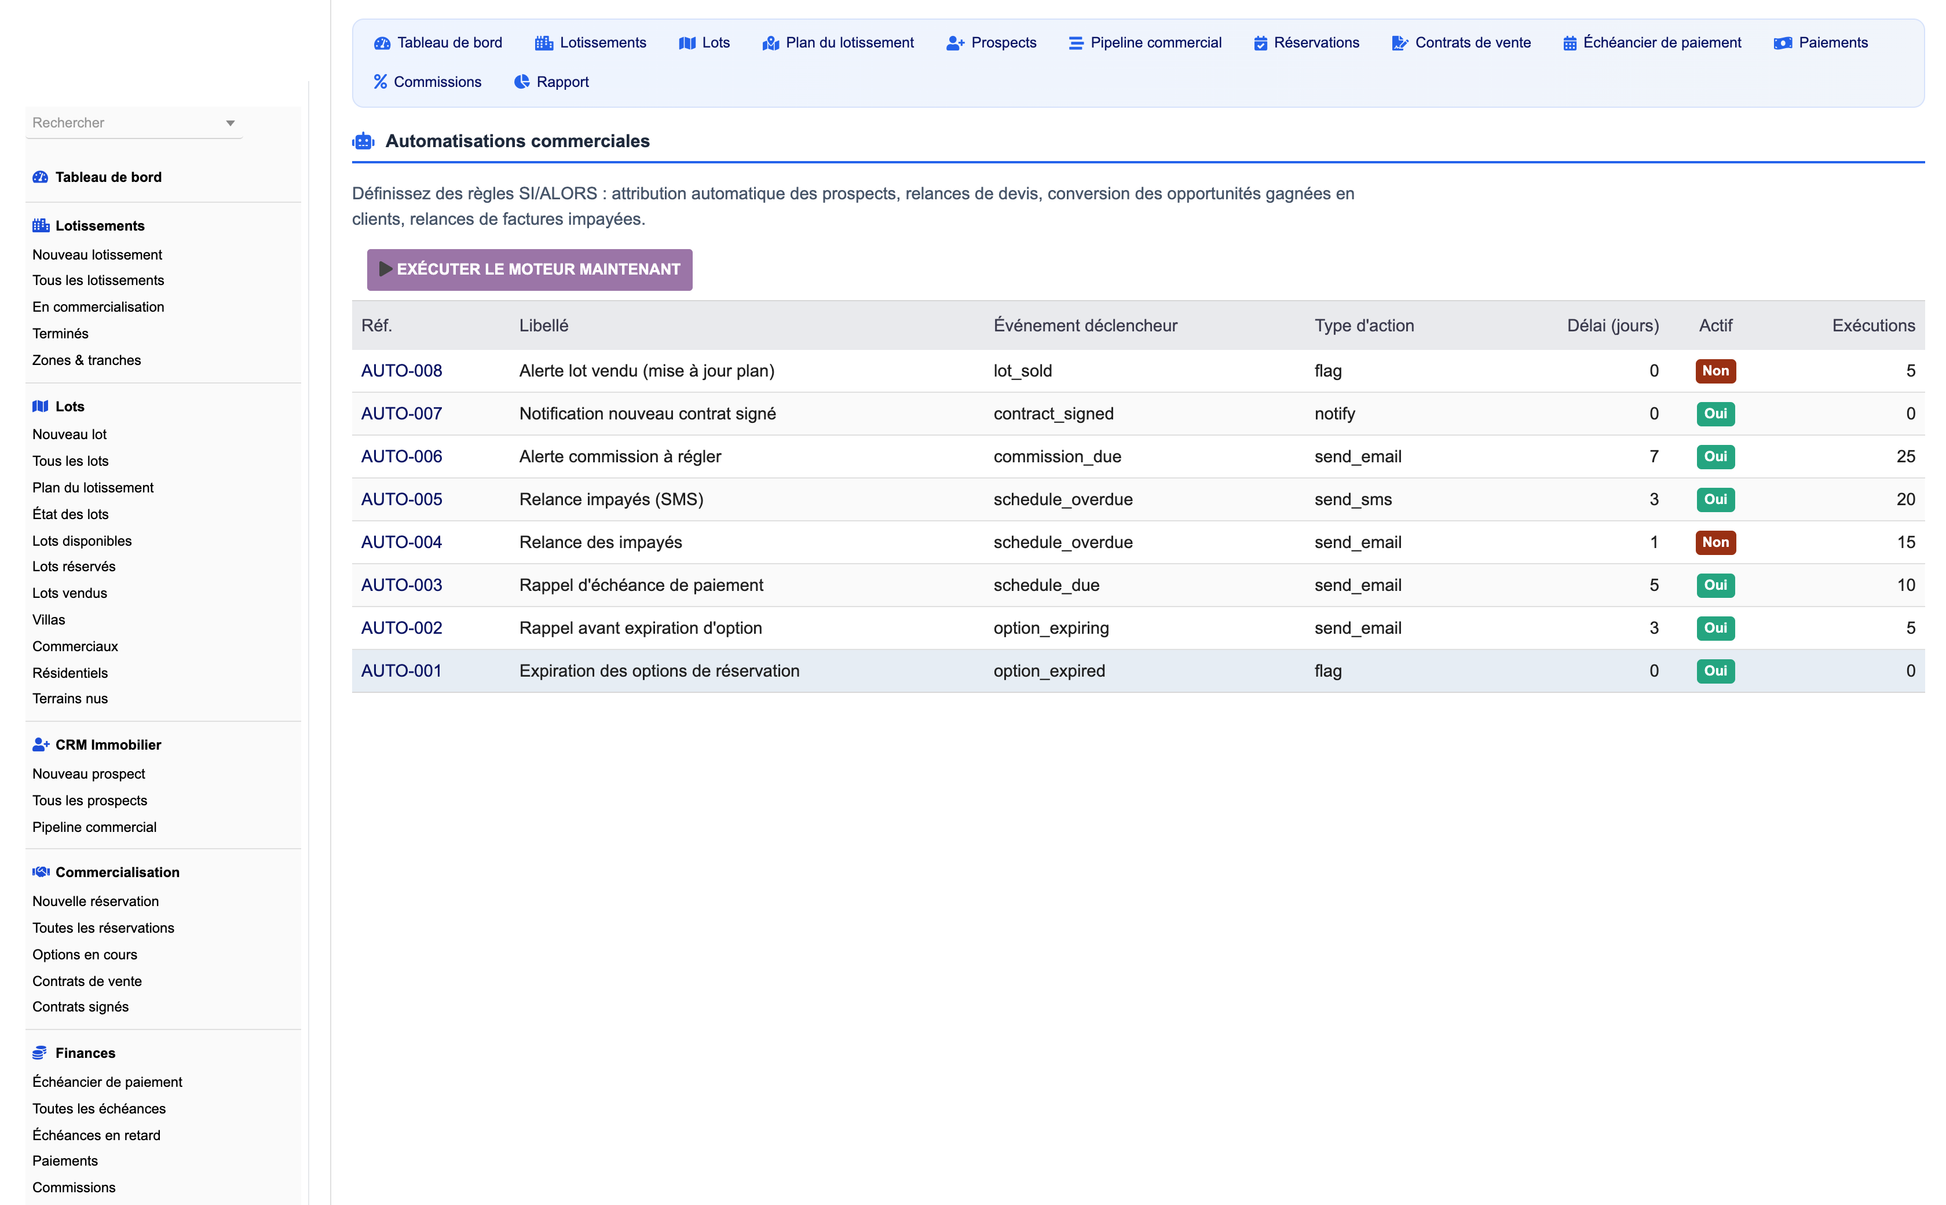Open the Paiements top tab
This screenshot has width=1946, height=1205.
tap(1821, 43)
